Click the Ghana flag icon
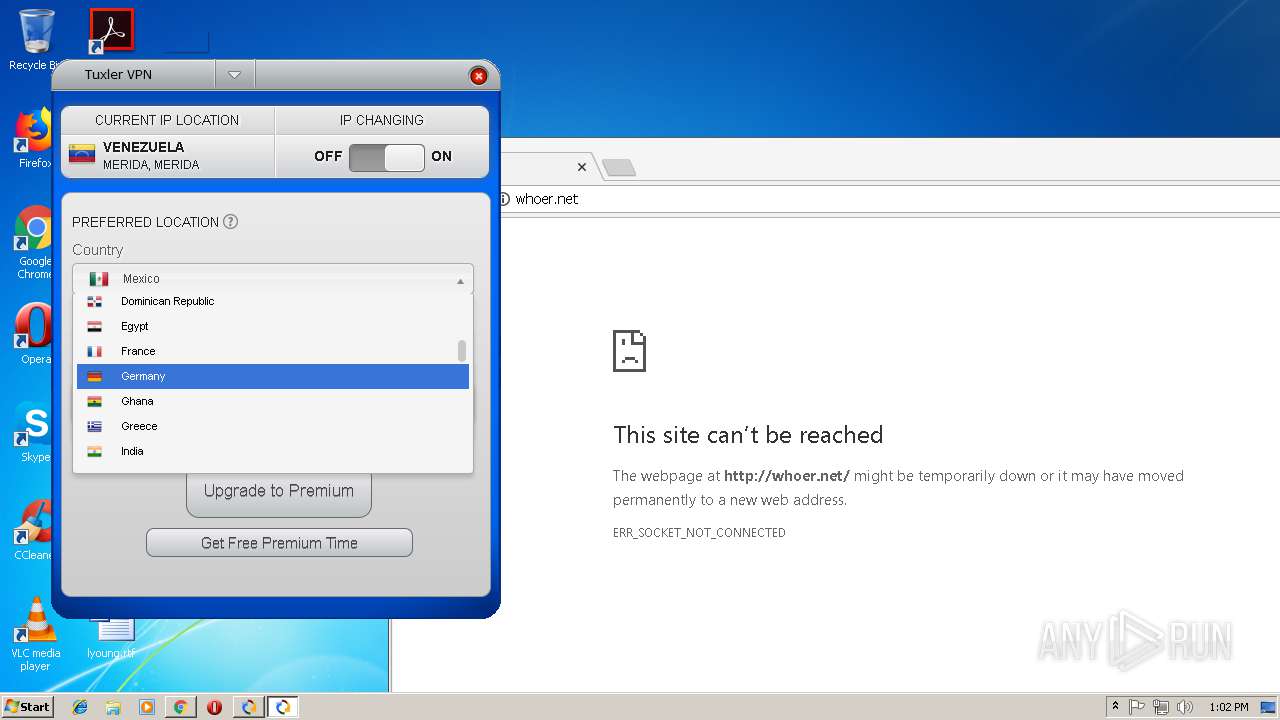The image size is (1280, 720). click(x=94, y=402)
